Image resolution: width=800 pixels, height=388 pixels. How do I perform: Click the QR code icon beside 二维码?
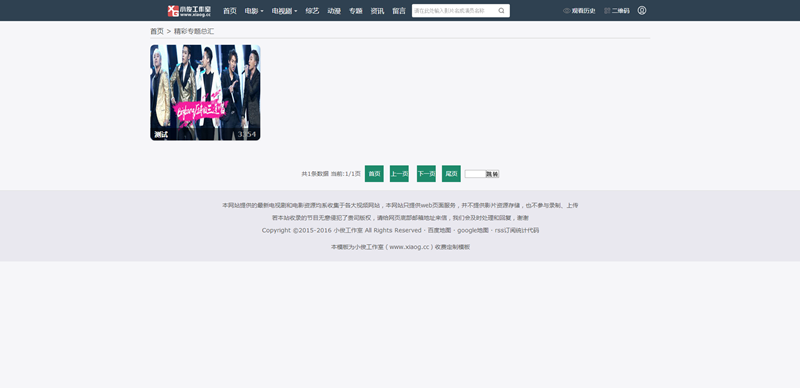[x=607, y=11]
